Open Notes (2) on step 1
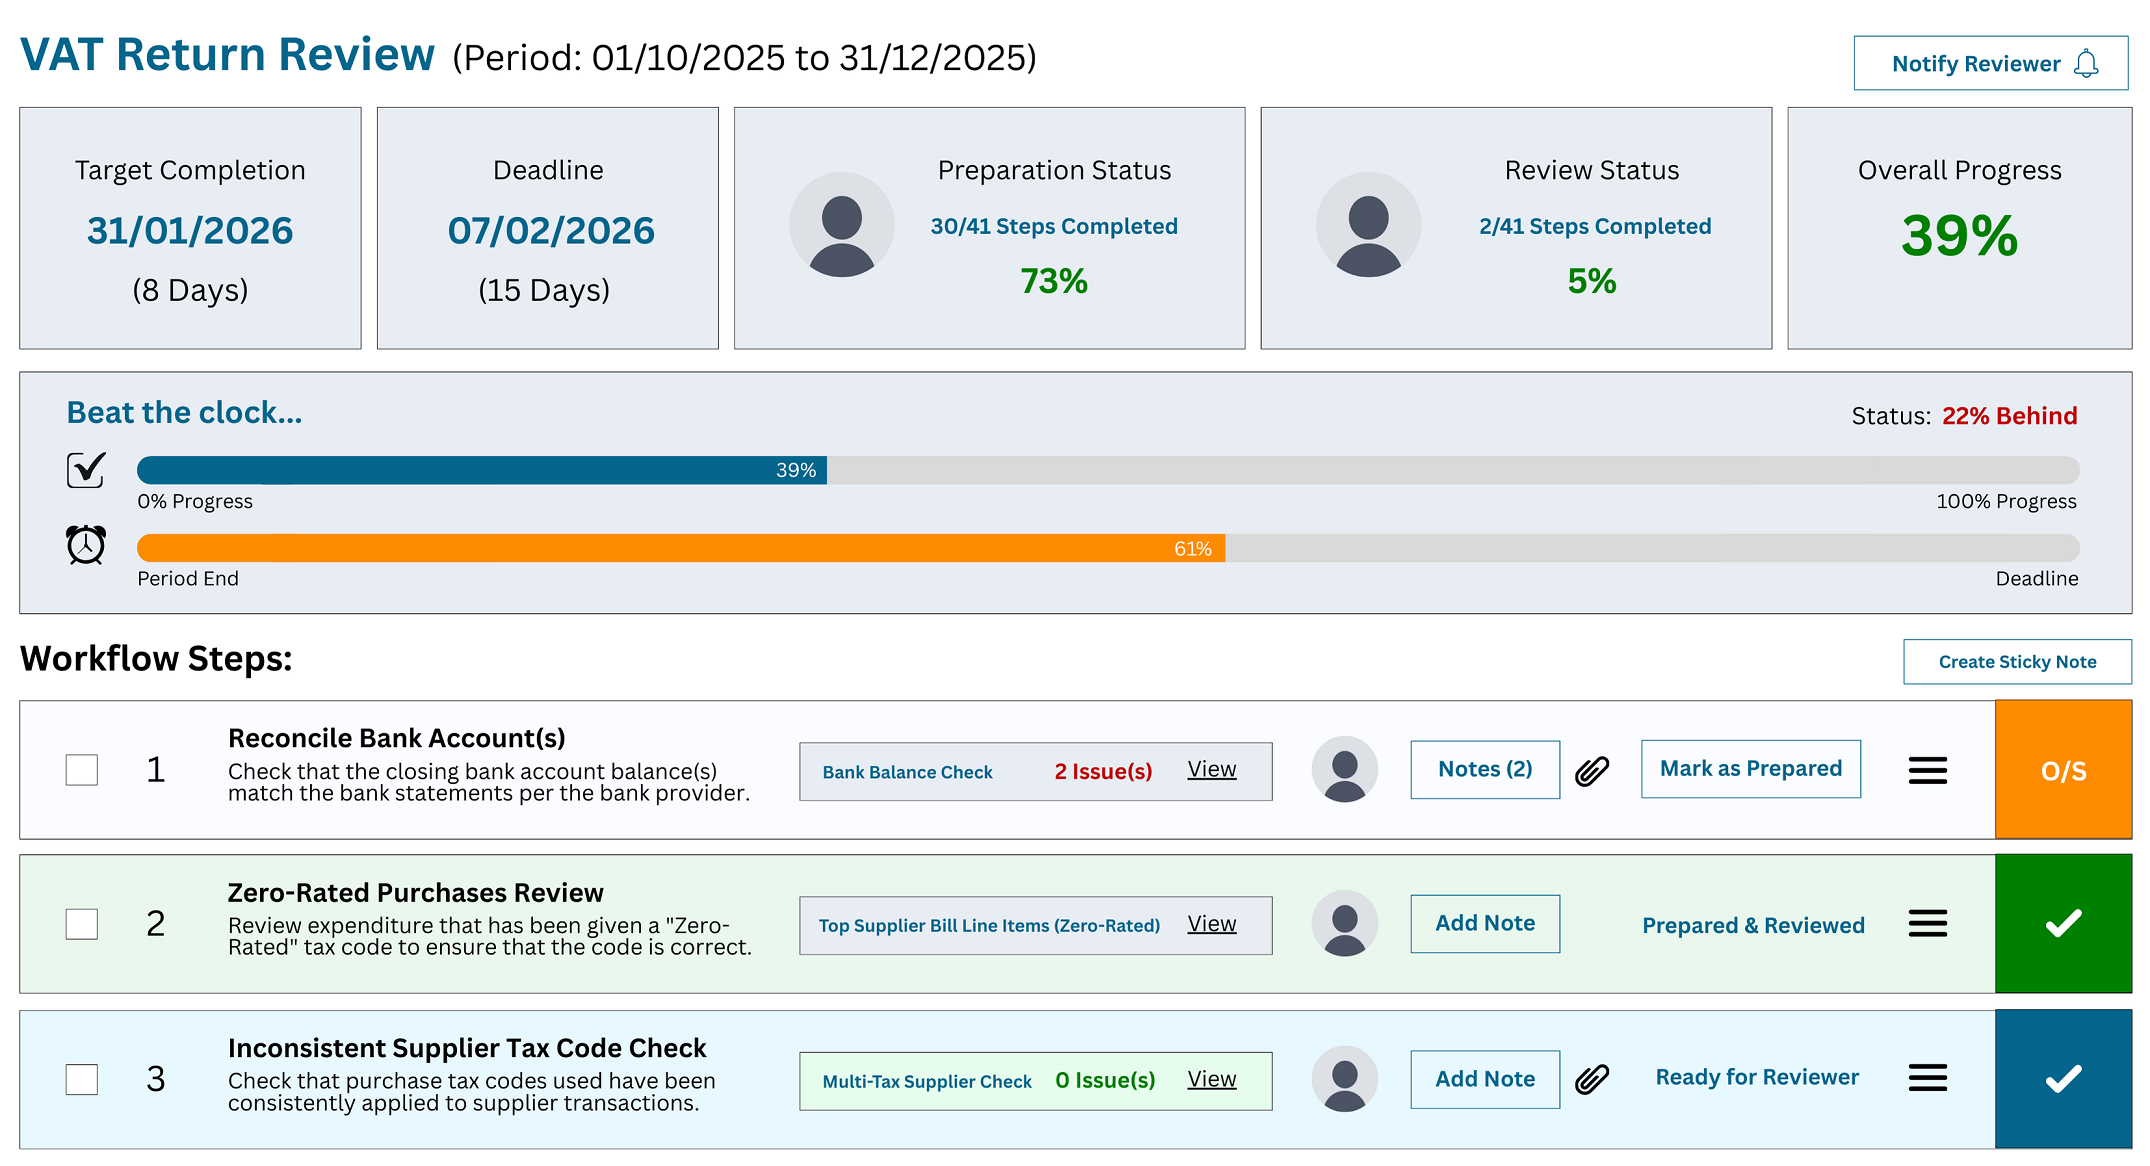2150x1166 pixels. [x=1485, y=769]
